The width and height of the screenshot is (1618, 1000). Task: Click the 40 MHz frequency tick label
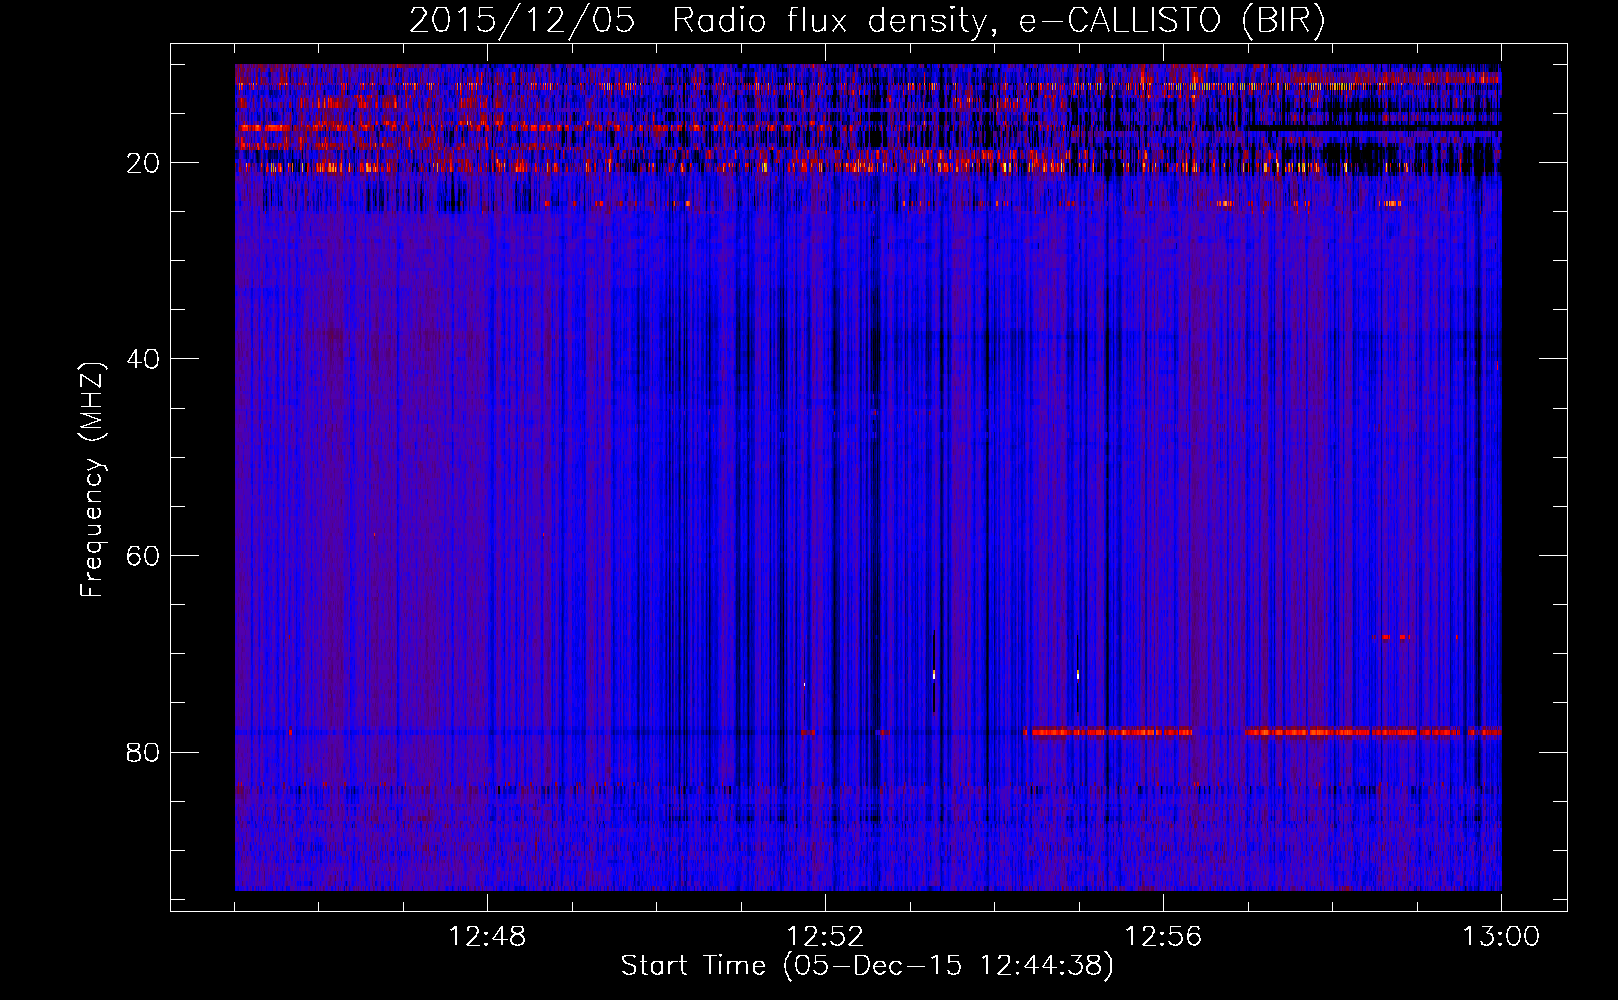[x=143, y=359]
